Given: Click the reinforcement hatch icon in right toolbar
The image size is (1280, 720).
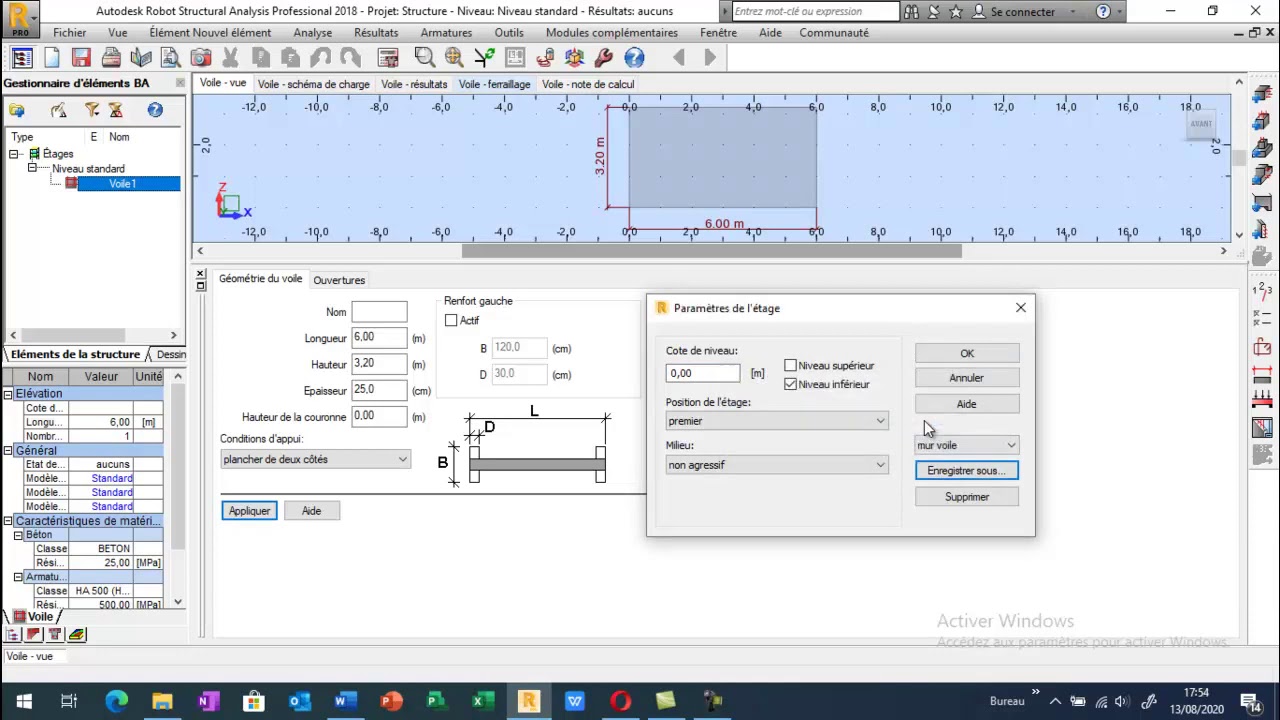Looking at the screenshot, I should pos(1262,429).
